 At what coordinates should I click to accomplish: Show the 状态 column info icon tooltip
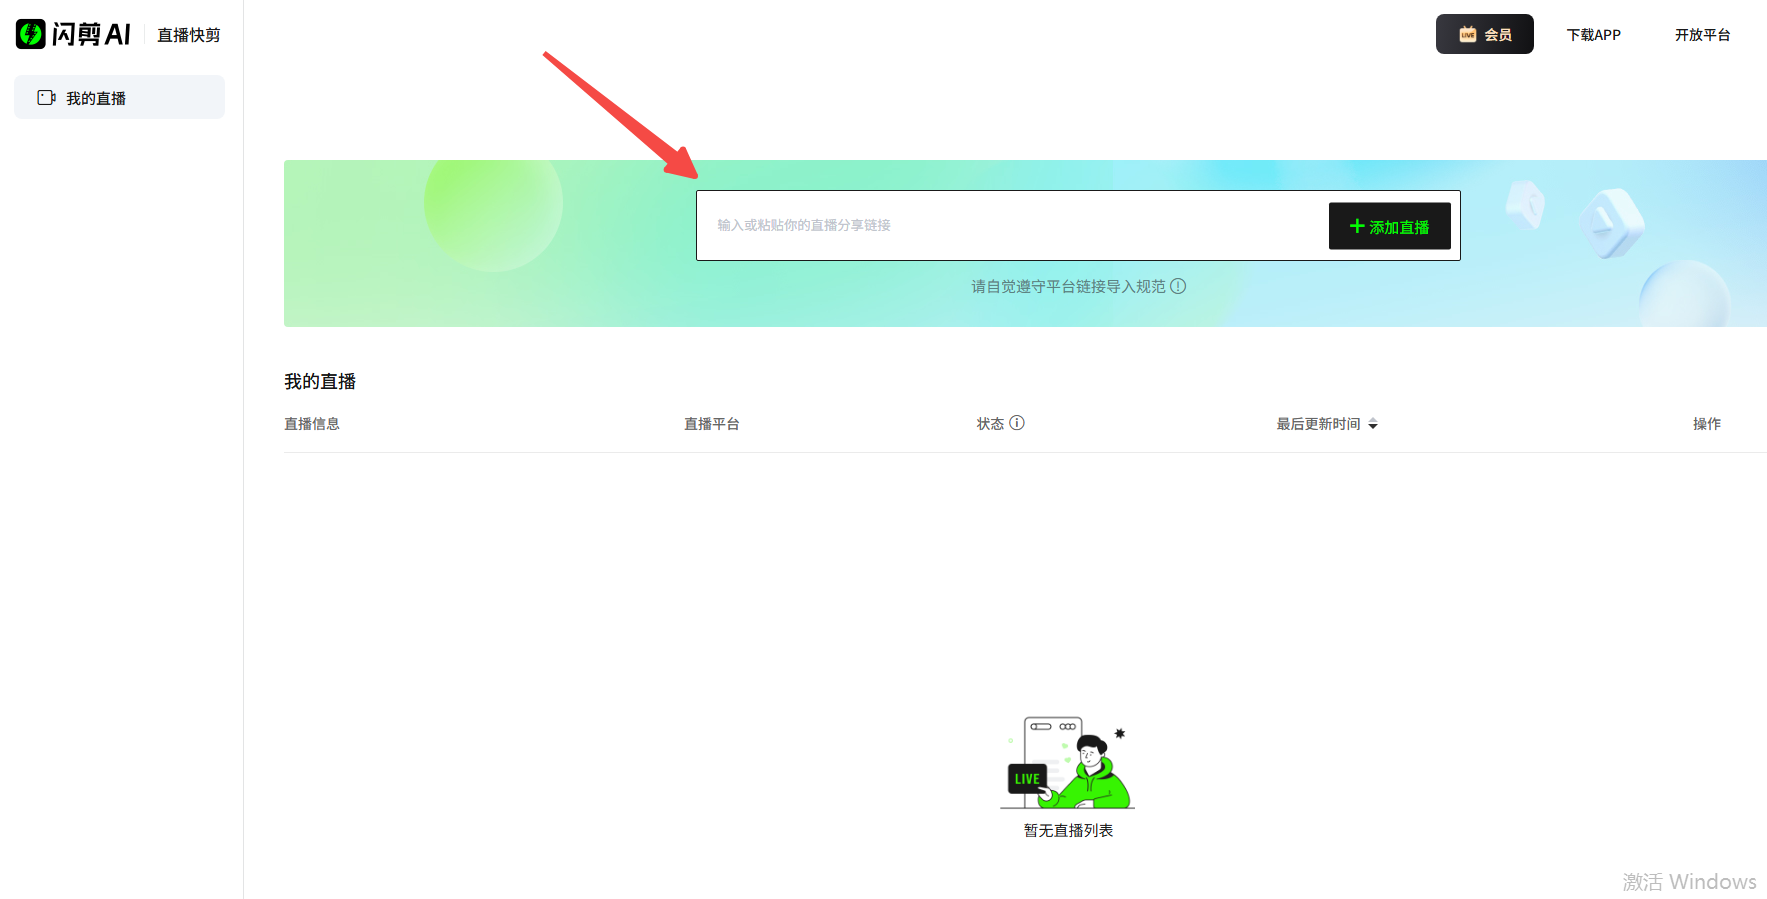click(1017, 423)
